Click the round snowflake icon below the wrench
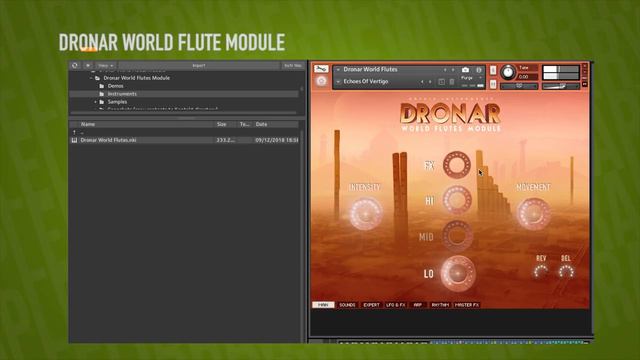The width and height of the screenshot is (640, 360). tap(321, 81)
